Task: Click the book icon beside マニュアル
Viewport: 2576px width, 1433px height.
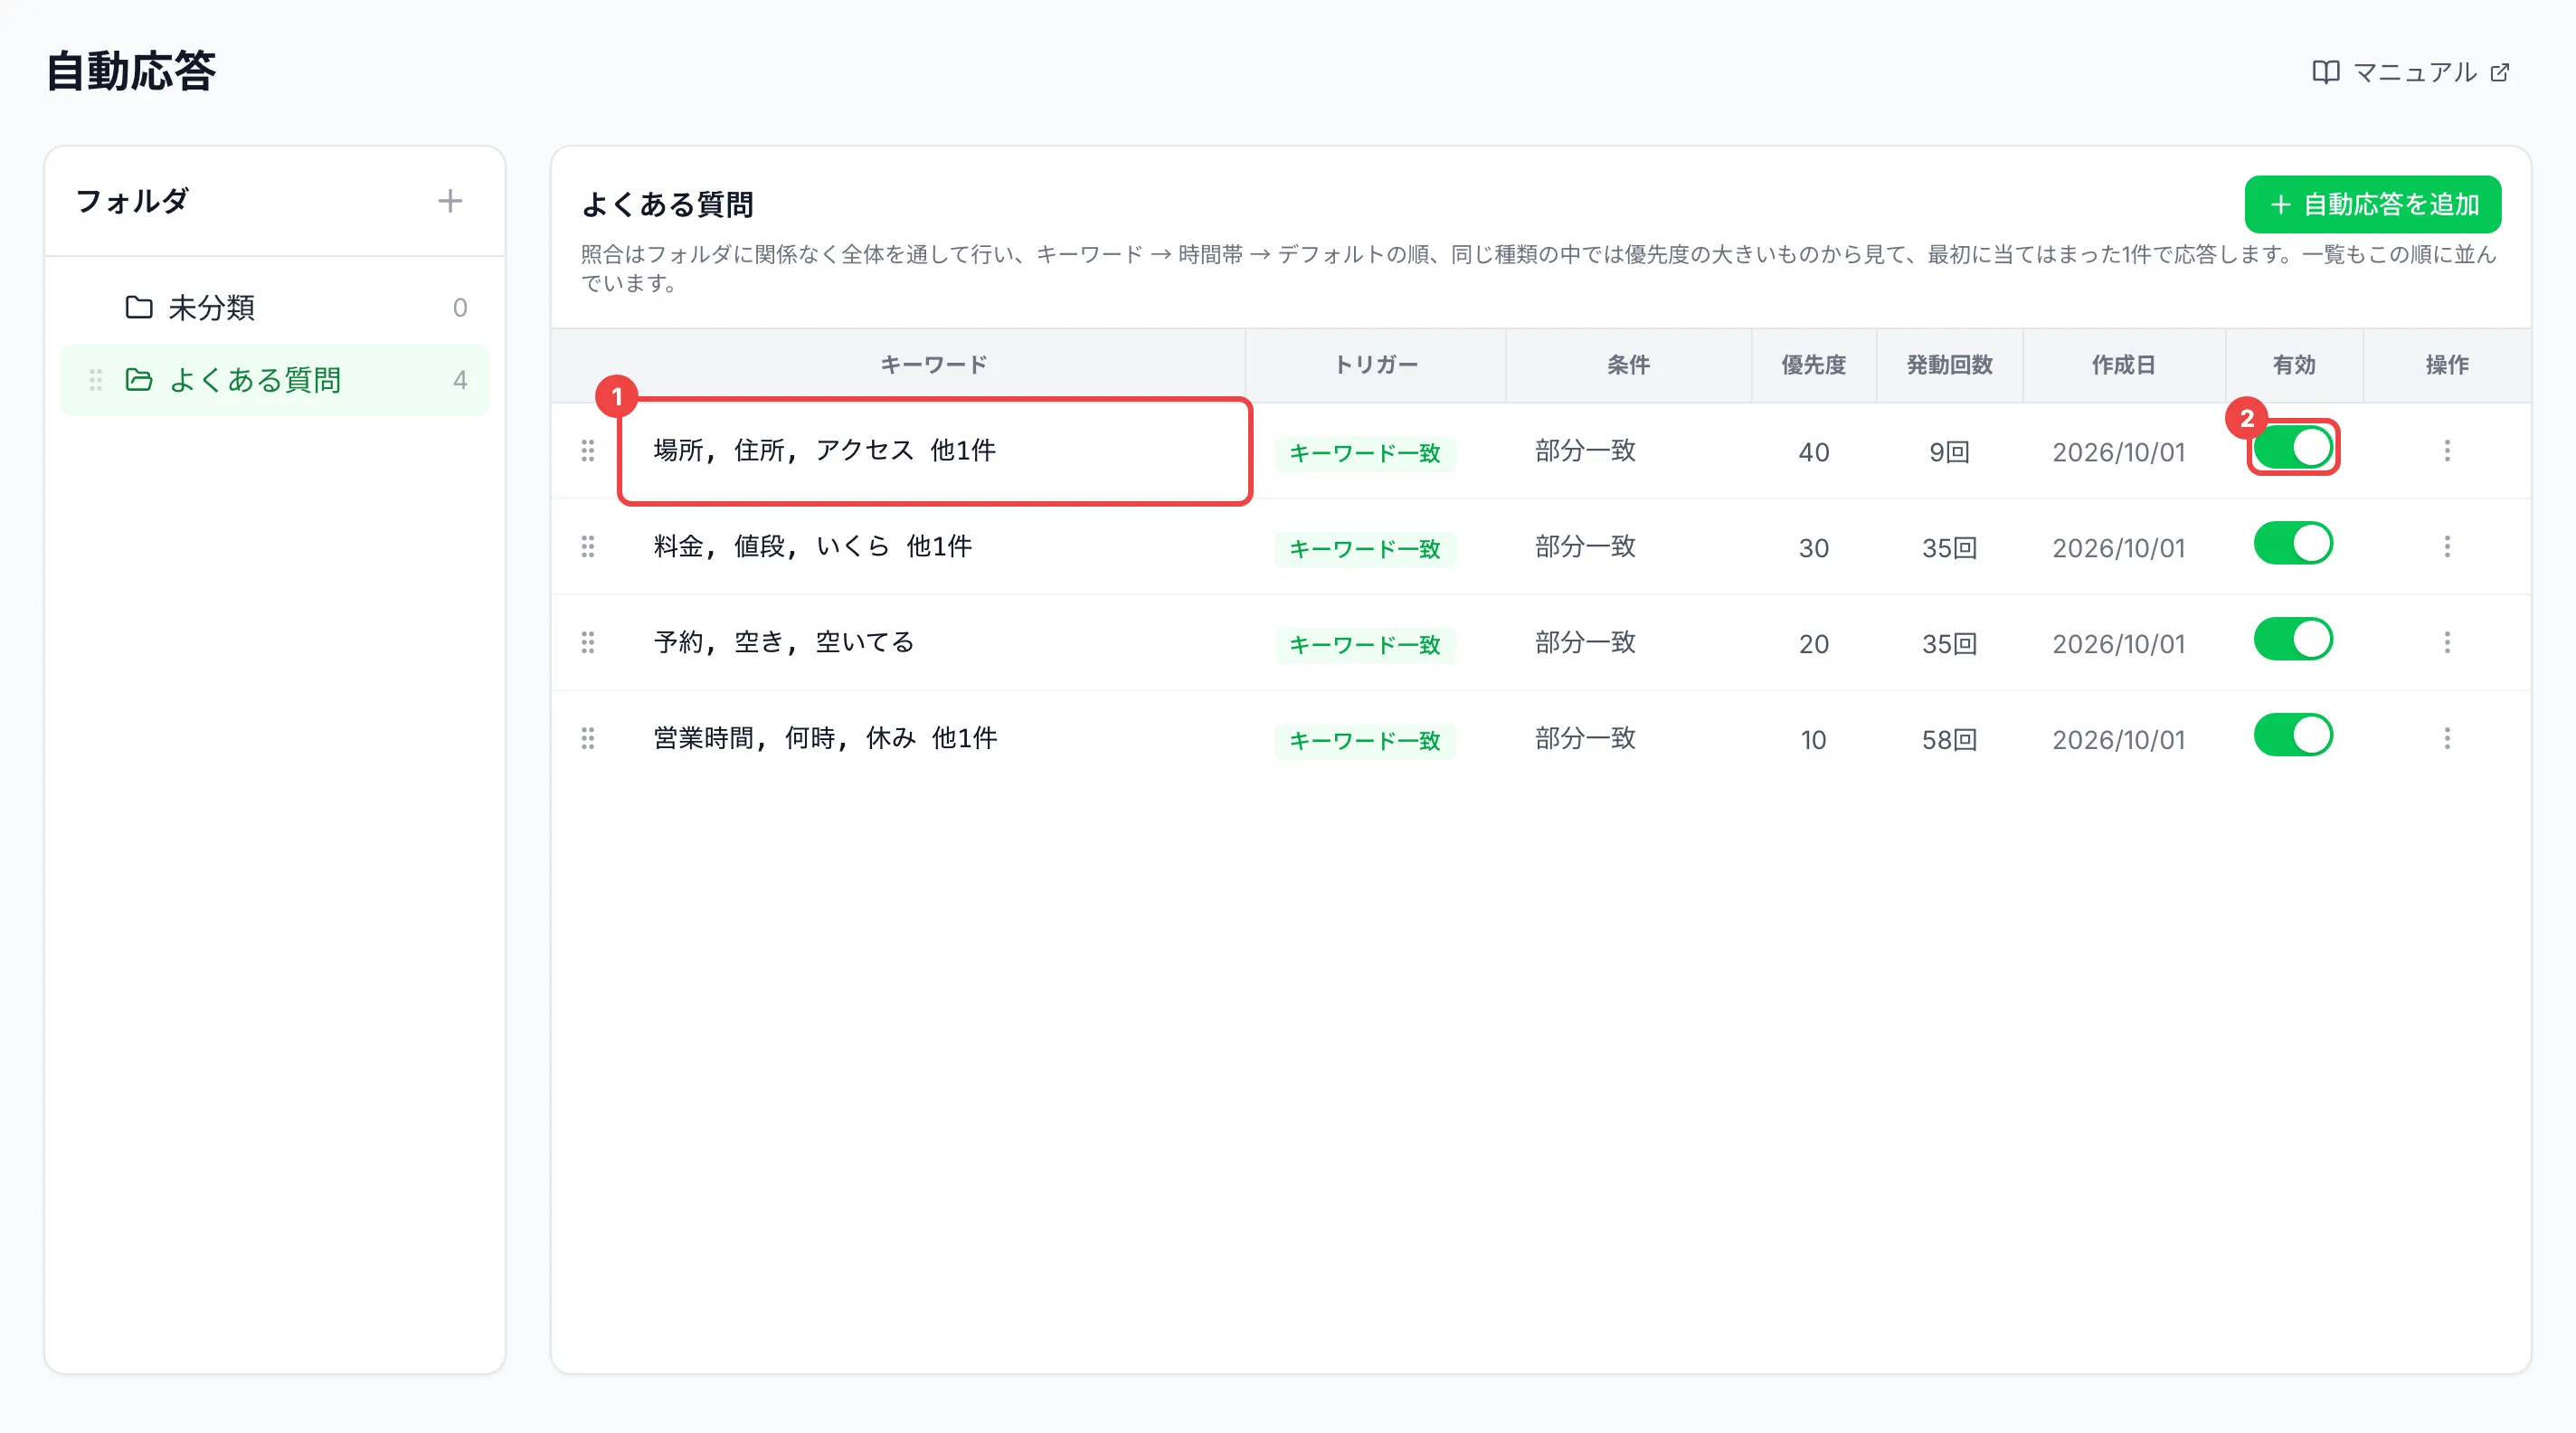Action: (x=2325, y=72)
